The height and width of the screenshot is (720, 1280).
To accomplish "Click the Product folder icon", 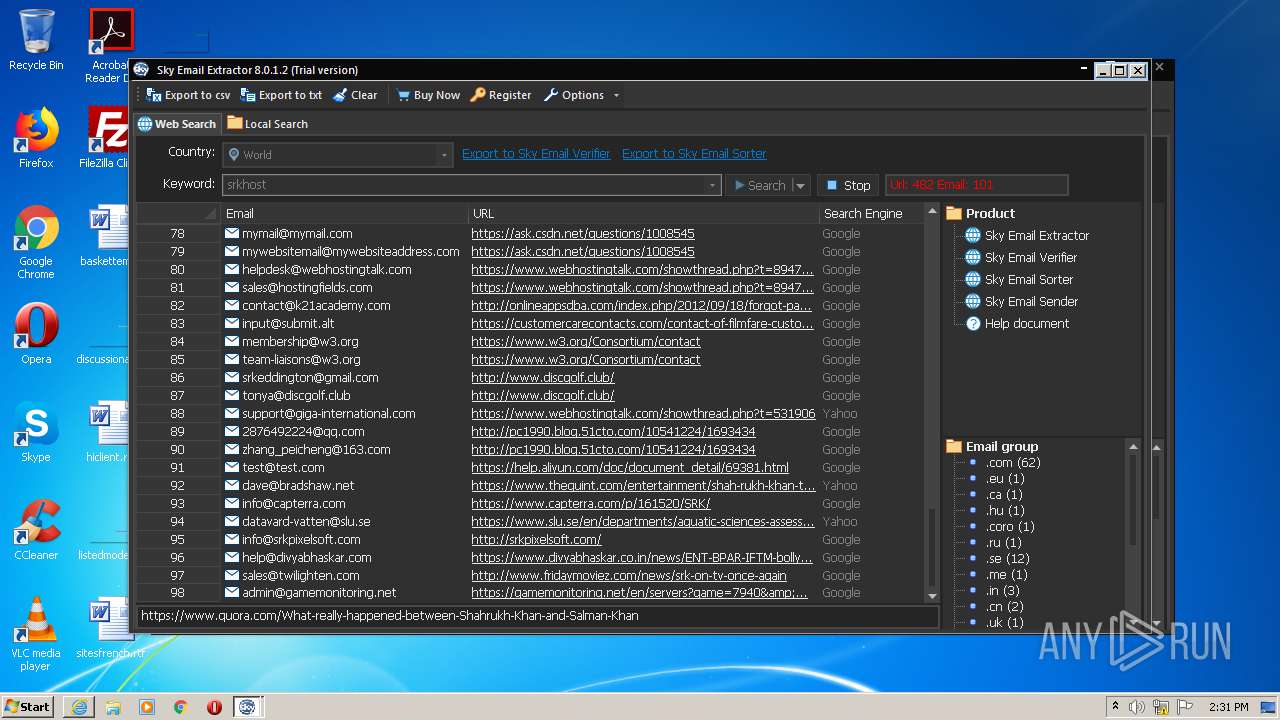I will click(x=953, y=213).
